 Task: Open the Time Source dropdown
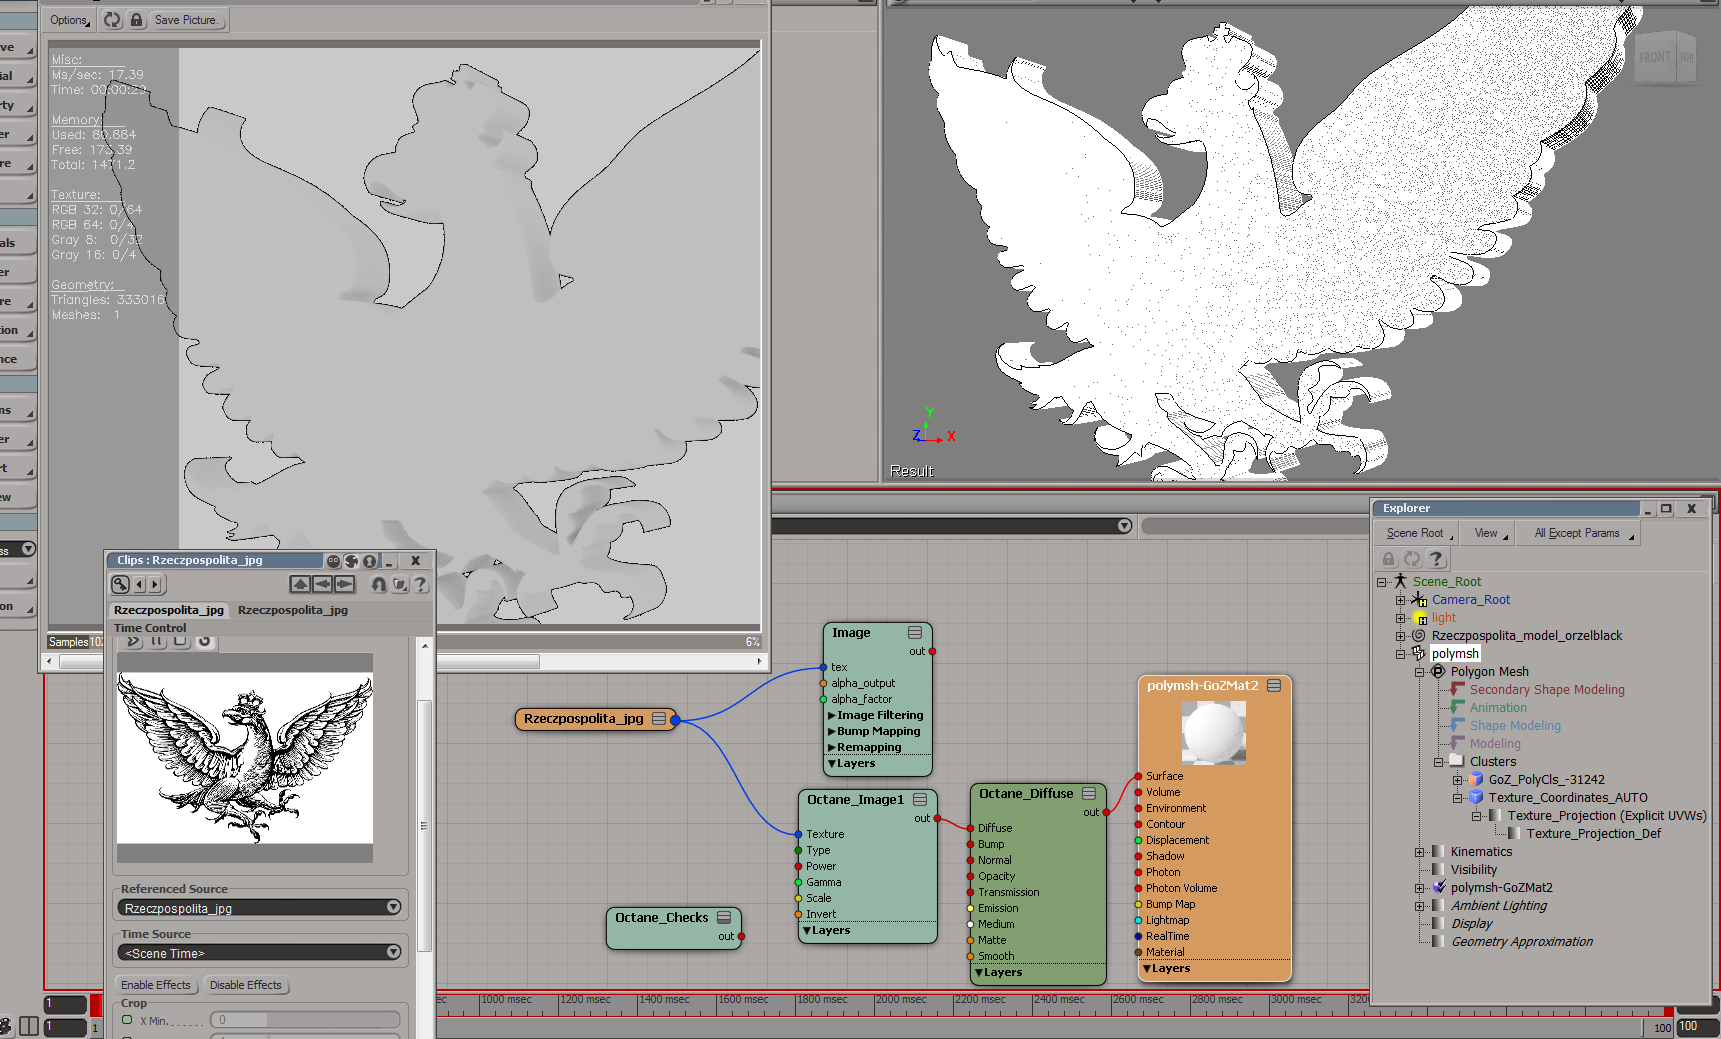coord(260,953)
